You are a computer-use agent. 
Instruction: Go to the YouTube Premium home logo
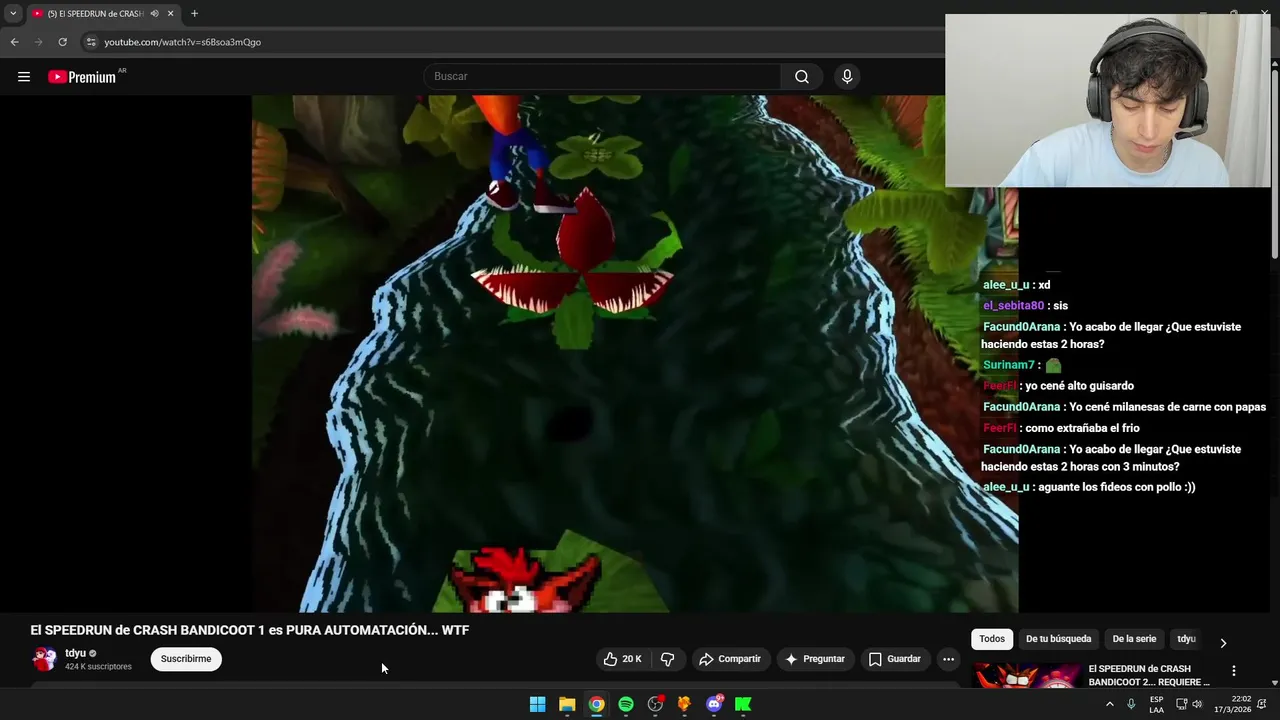pos(84,77)
